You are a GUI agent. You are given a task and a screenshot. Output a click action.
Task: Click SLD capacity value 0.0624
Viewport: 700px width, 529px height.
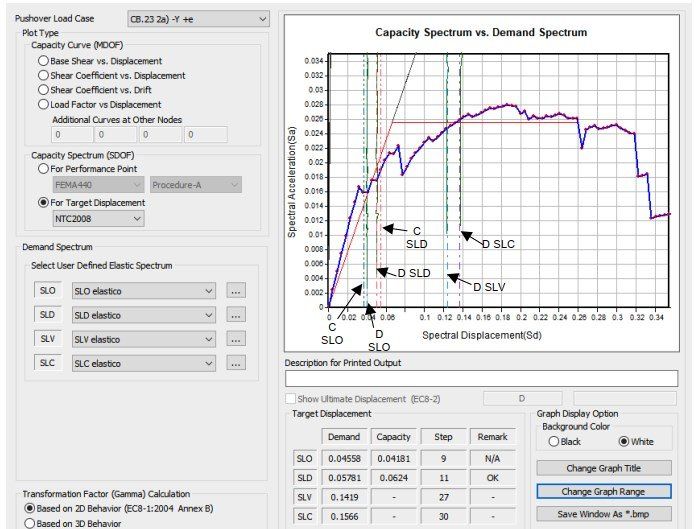[x=393, y=478]
